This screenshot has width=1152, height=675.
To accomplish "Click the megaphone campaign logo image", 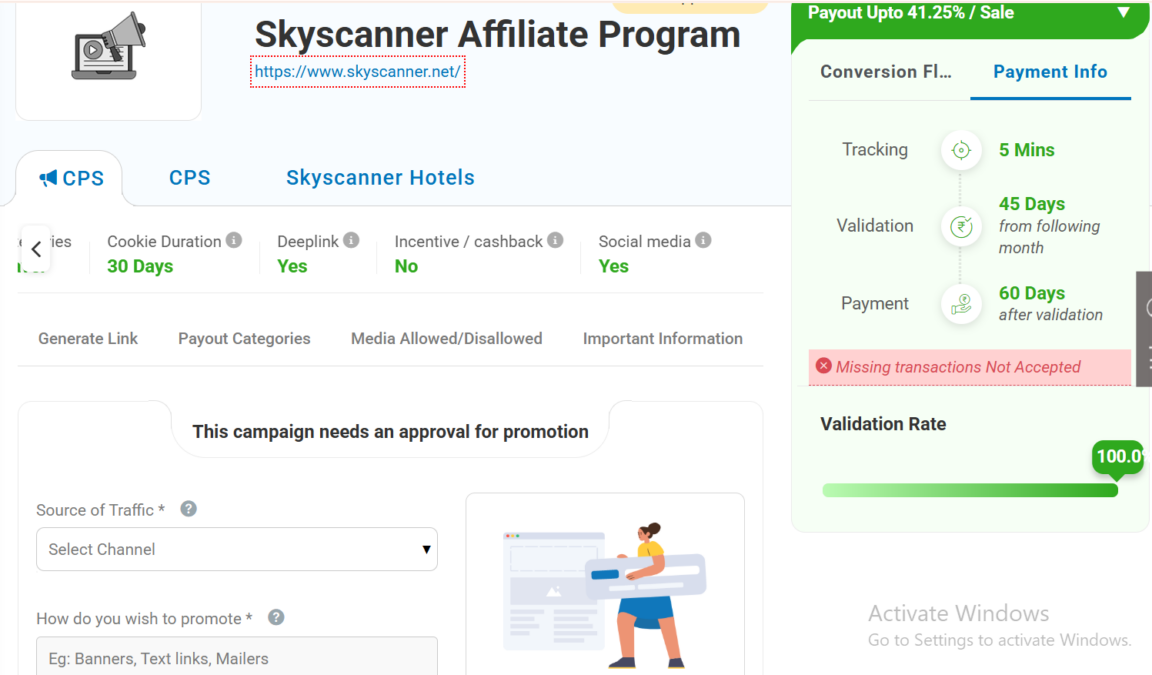I will pos(108,48).
